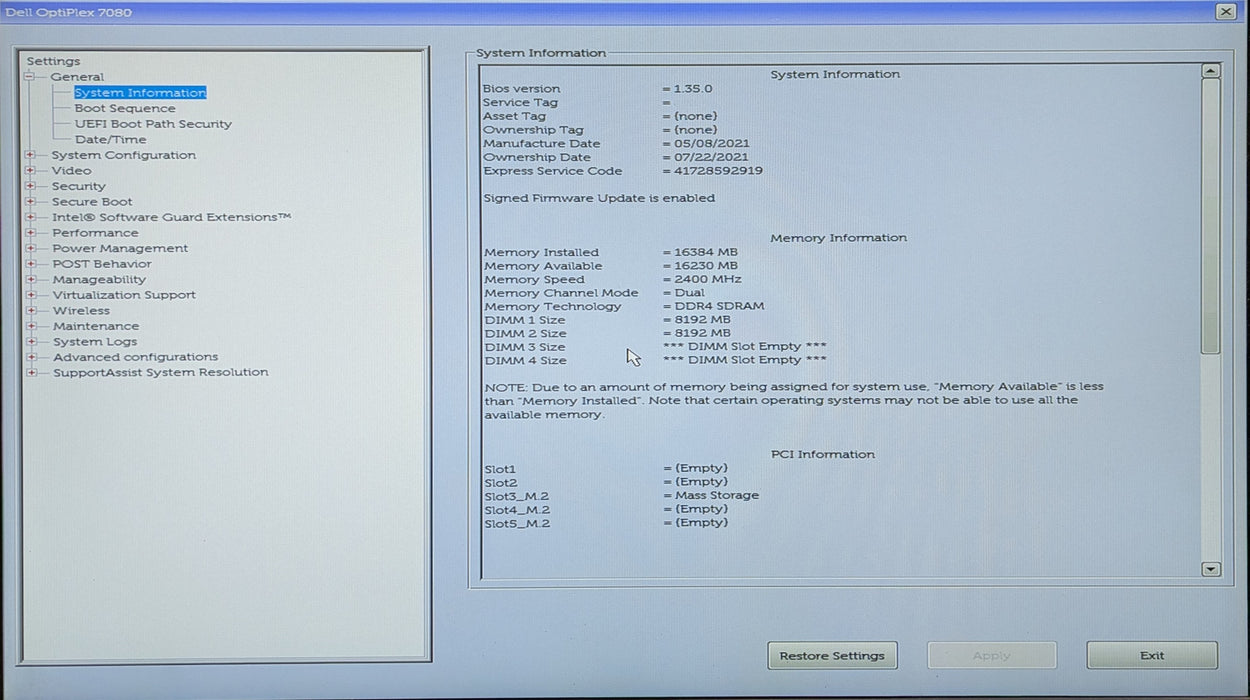The width and height of the screenshot is (1250, 700).
Task: Click the greyed Apply button
Action: click(x=991, y=656)
